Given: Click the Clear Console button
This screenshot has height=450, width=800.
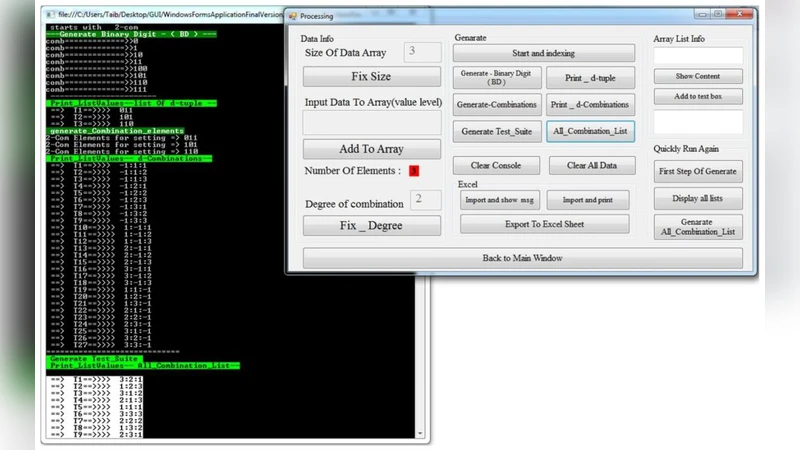Looking at the screenshot, I should pos(496,165).
